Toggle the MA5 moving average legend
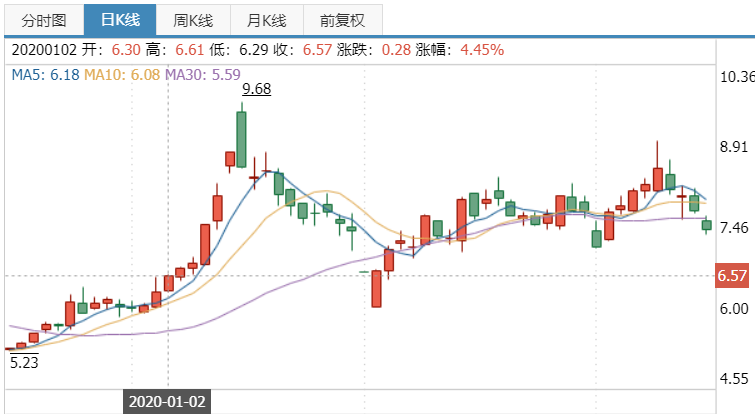 tap(46, 74)
